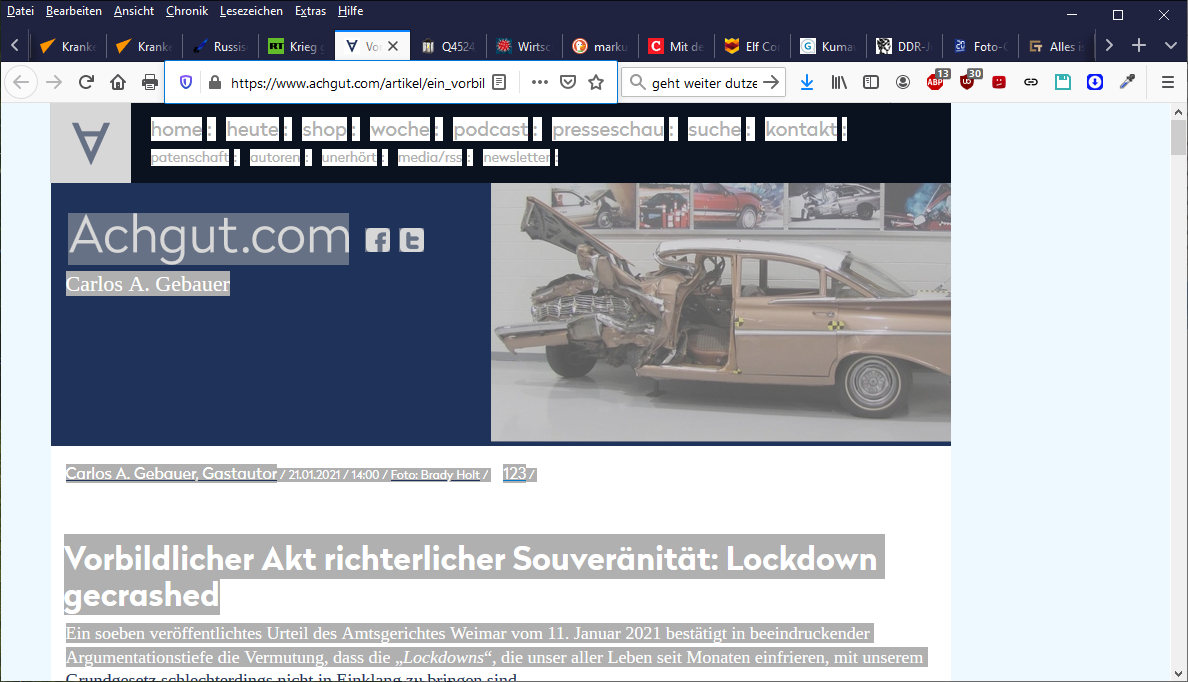Open the newsletter link
The image size is (1188, 682).
(517, 158)
